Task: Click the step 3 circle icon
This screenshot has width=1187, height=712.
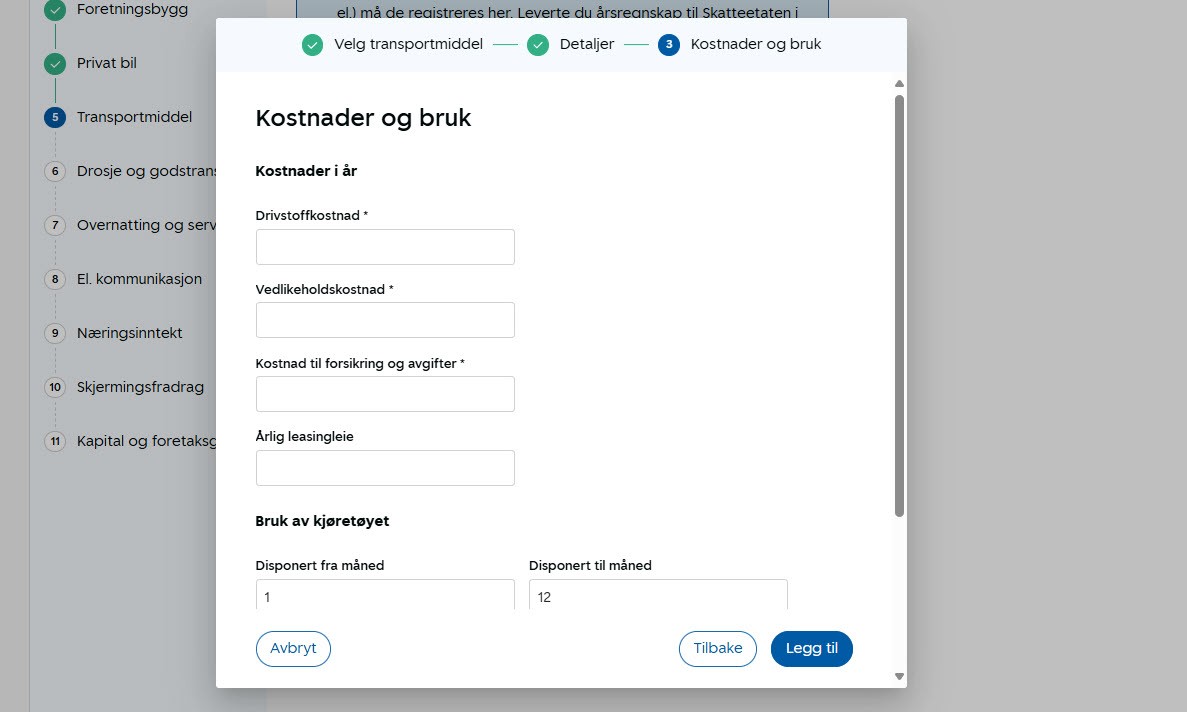Action: (669, 45)
